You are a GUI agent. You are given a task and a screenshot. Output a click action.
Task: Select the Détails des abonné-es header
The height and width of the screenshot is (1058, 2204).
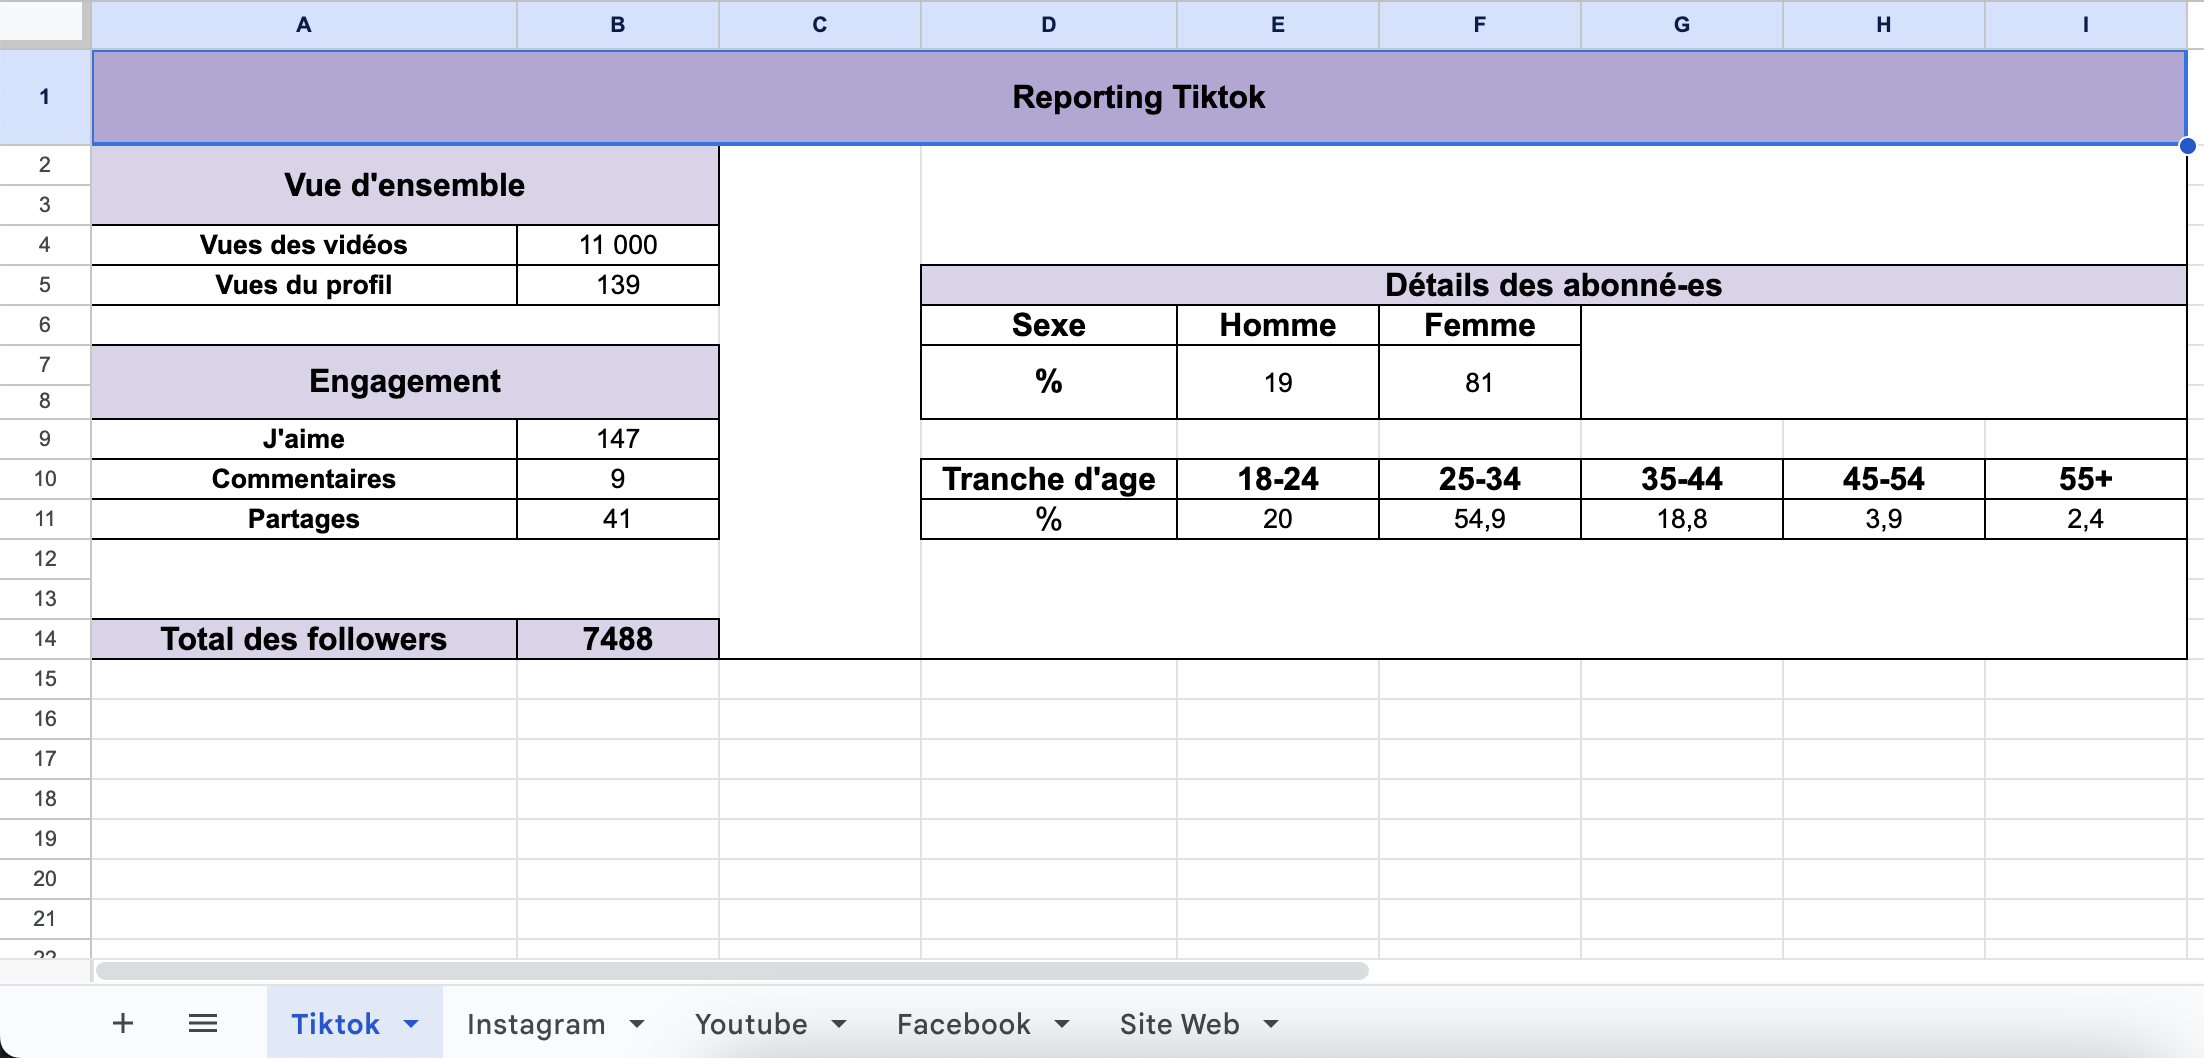pyautogui.click(x=1554, y=285)
